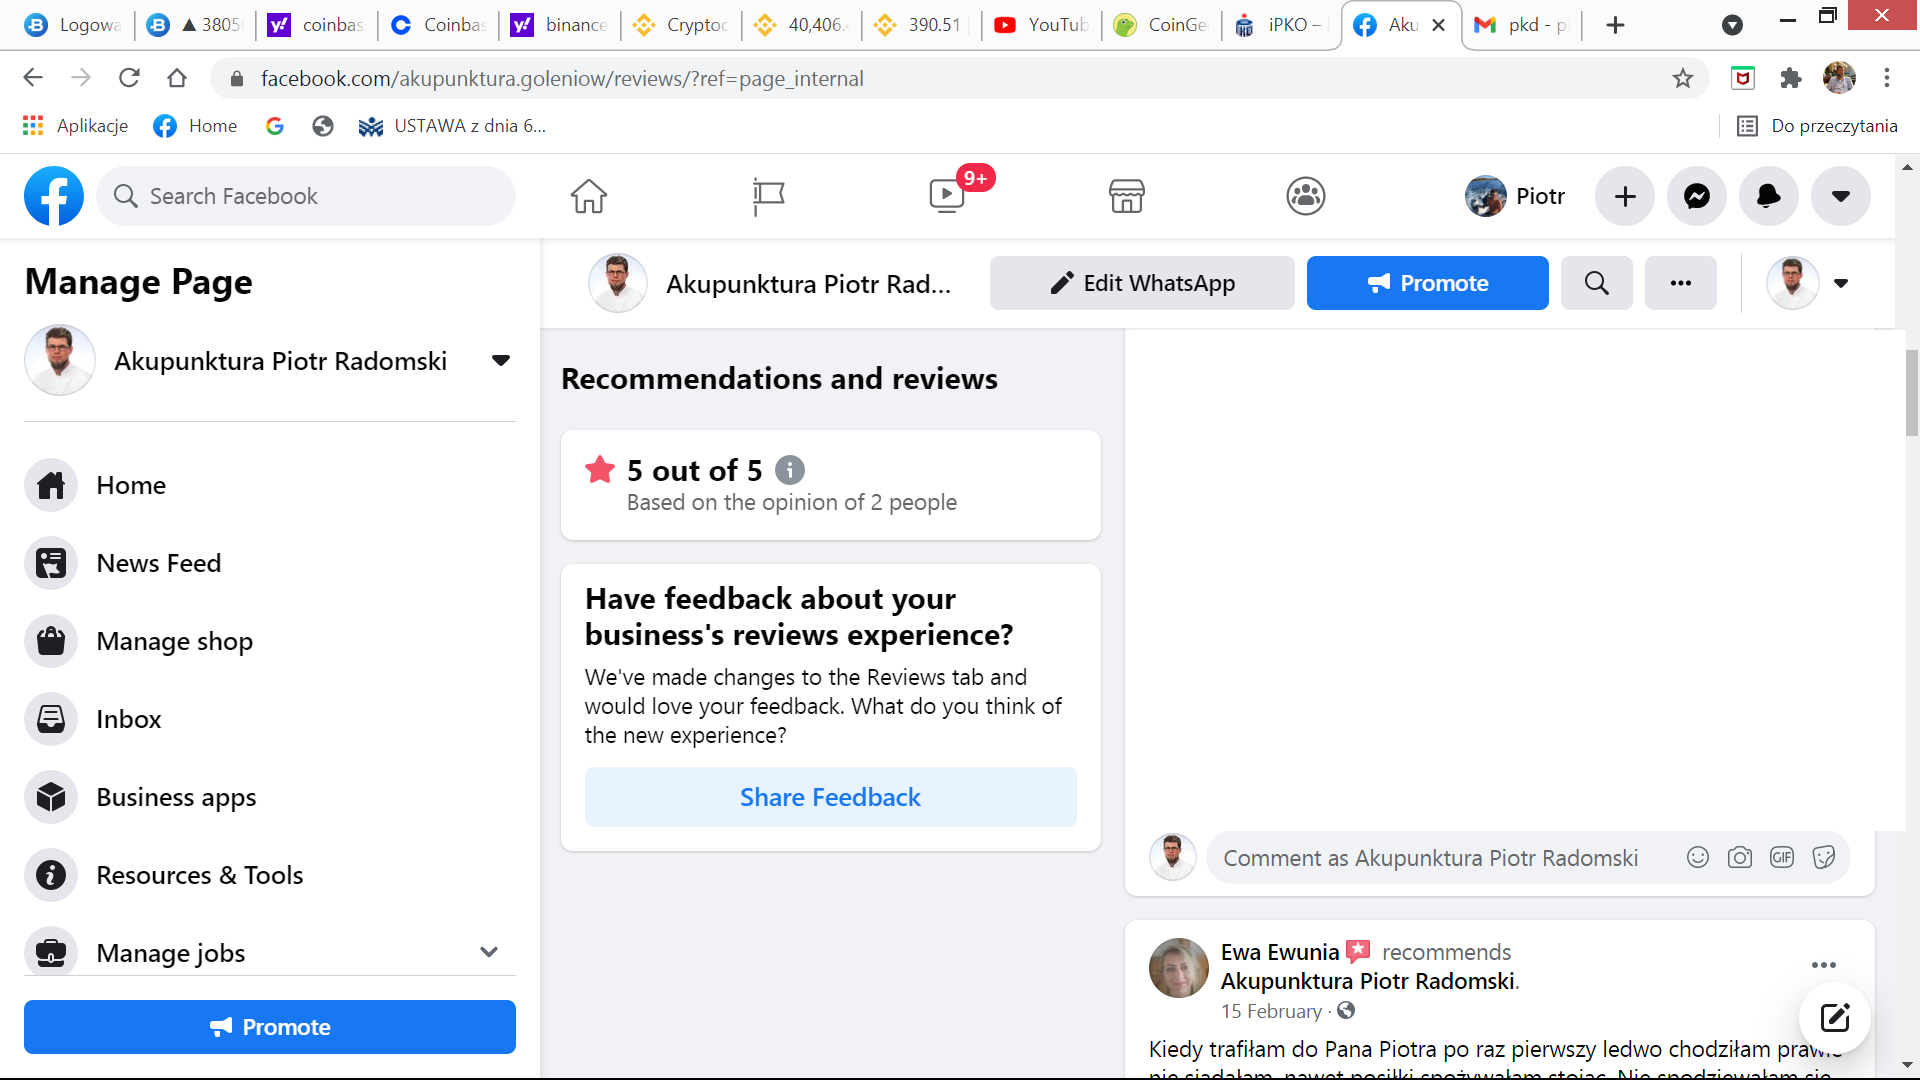Click Ewa Ewunia's profile picture
Screen dimensions: 1920x1080
pyautogui.click(x=1179, y=968)
